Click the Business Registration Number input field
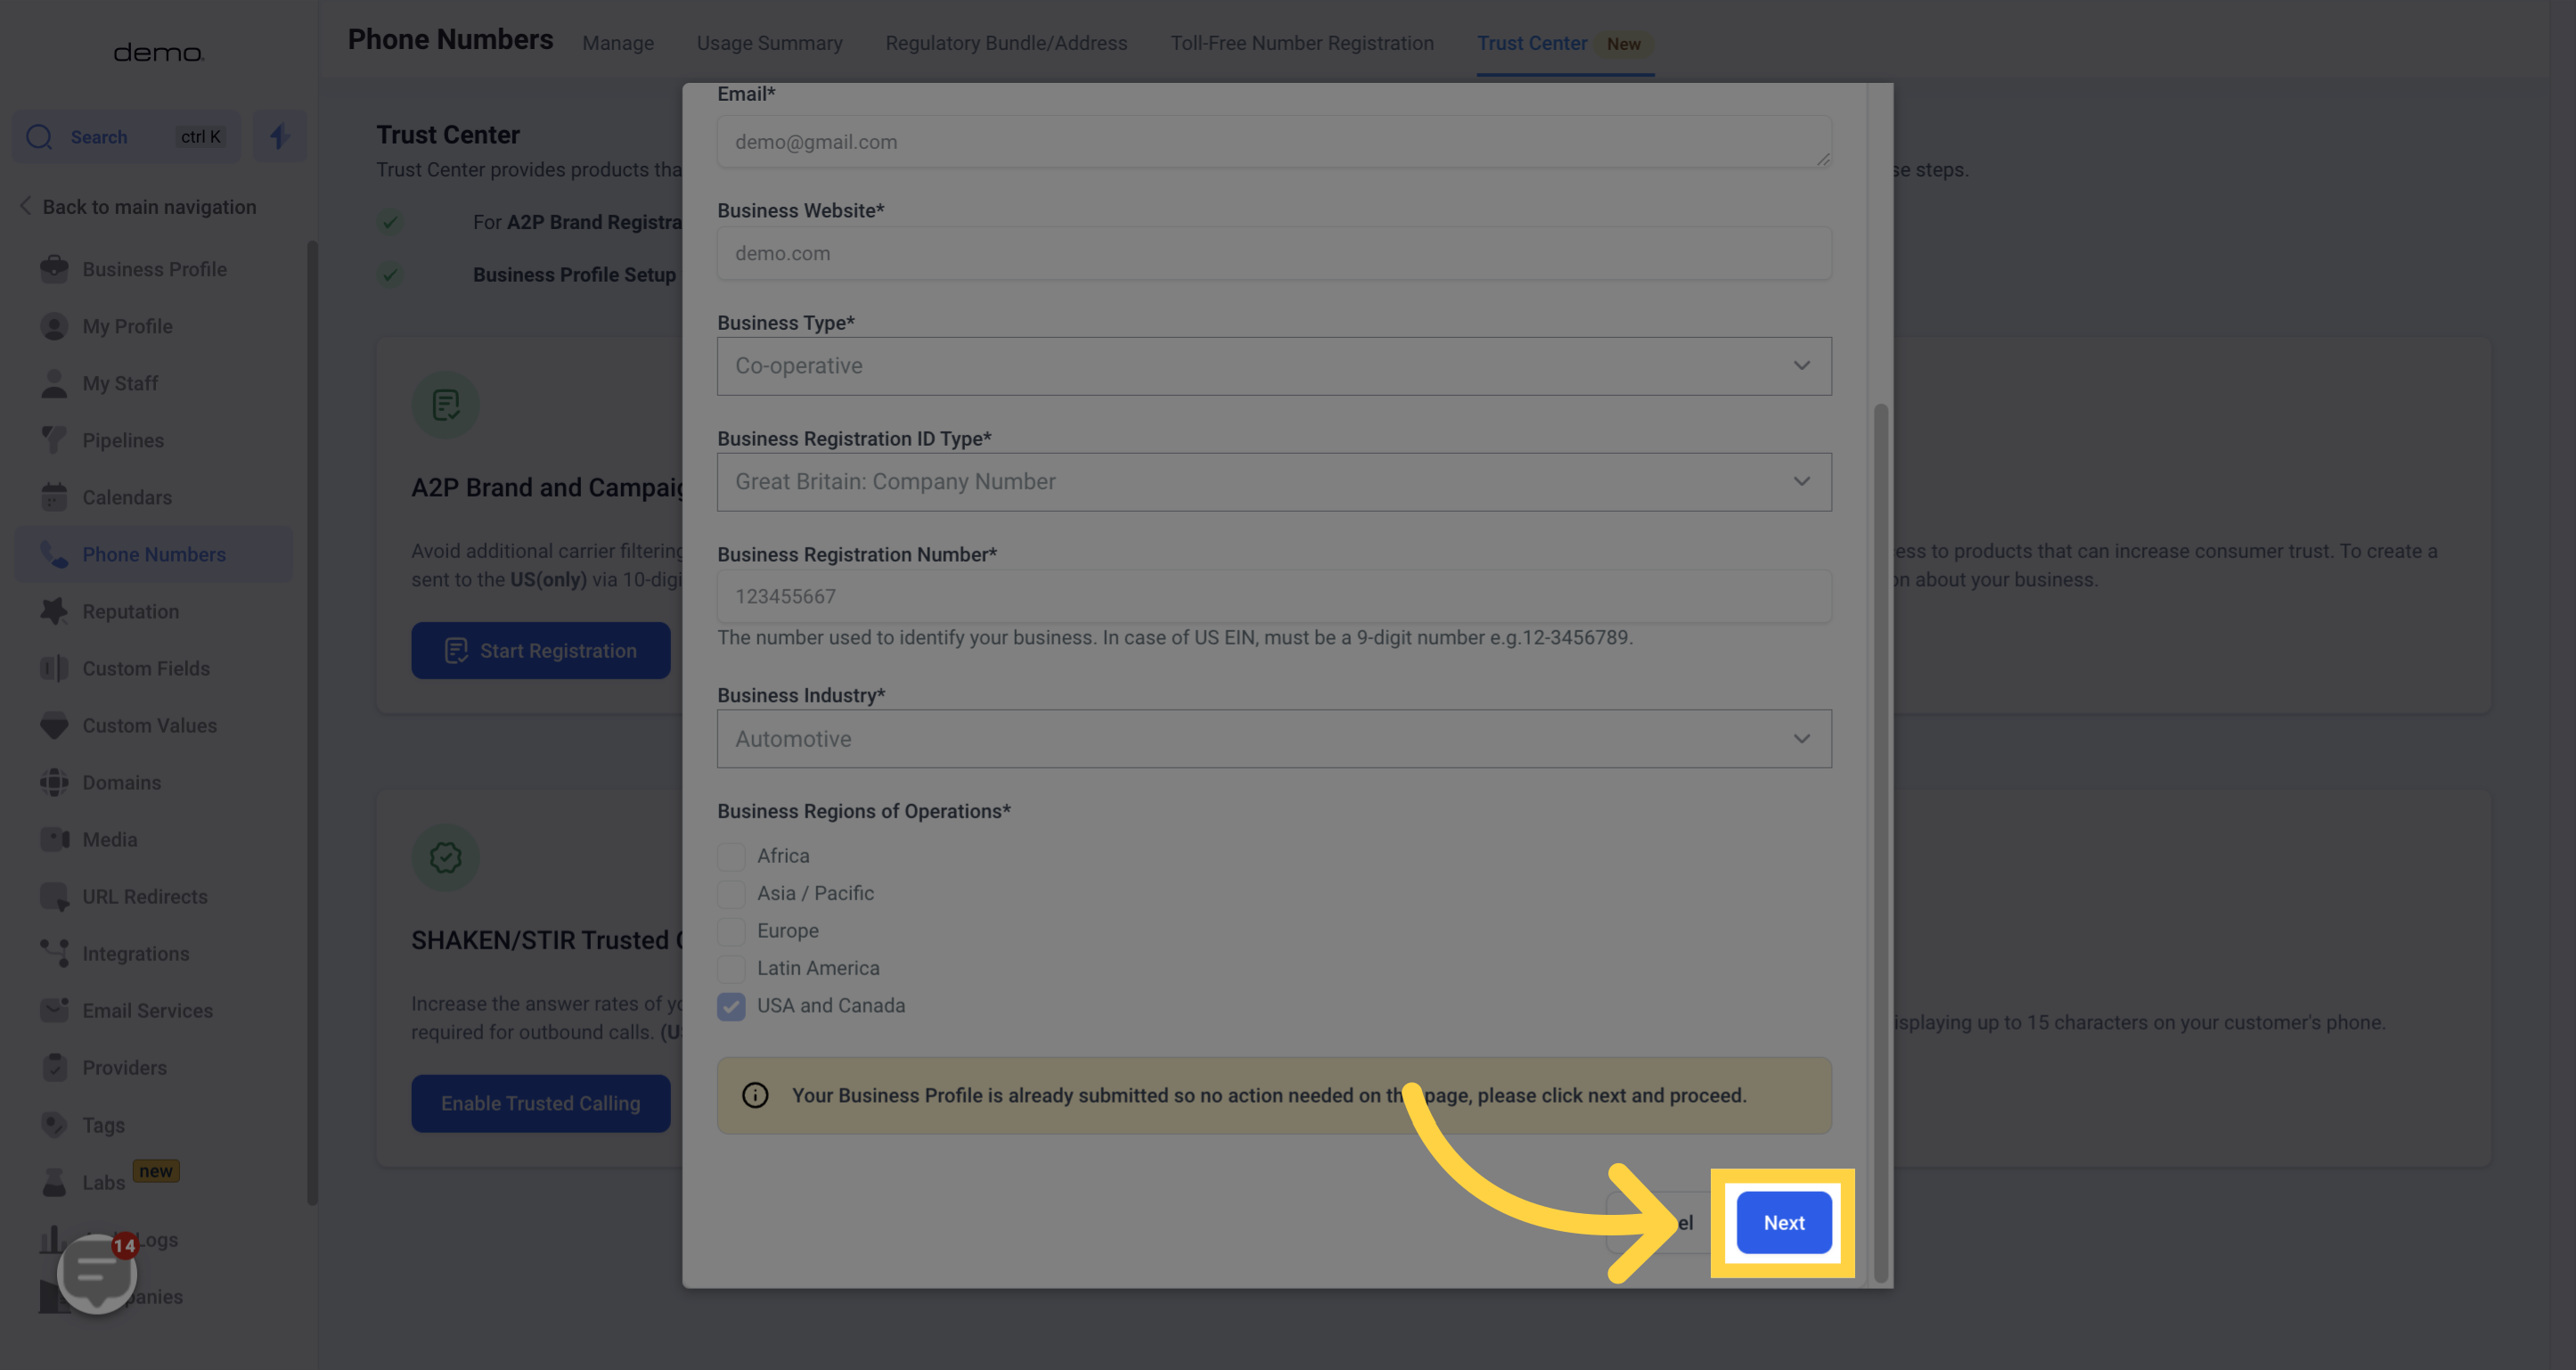The height and width of the screenshot is (1370, 2576). pos(1273,596)
